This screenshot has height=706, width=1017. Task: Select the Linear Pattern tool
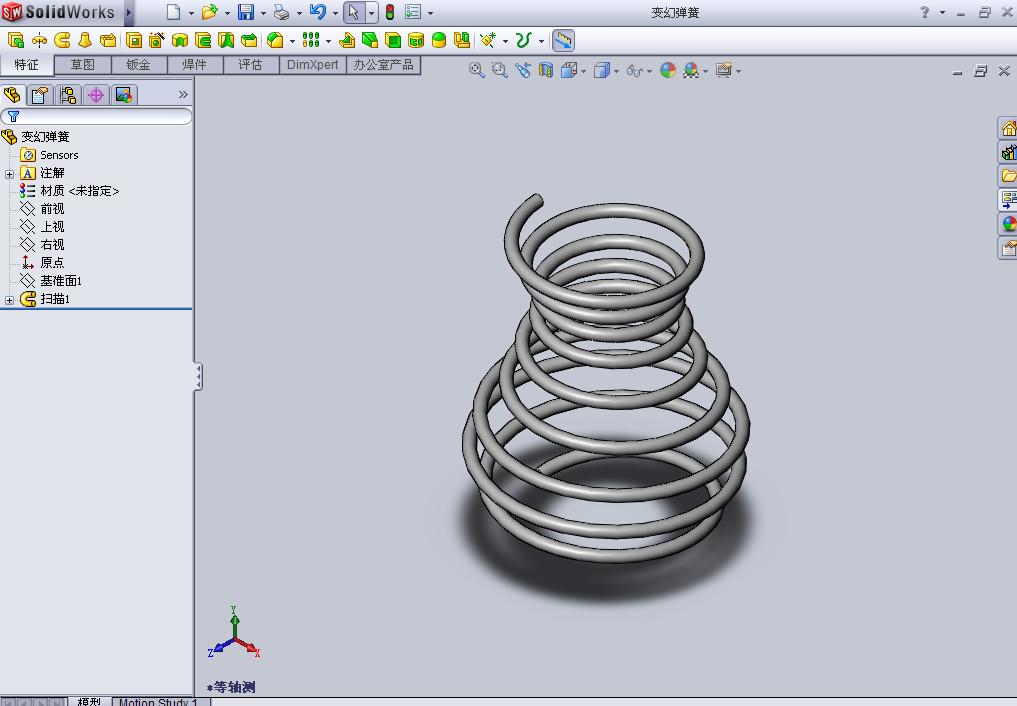pyautogui.click(x=311, y=40)
